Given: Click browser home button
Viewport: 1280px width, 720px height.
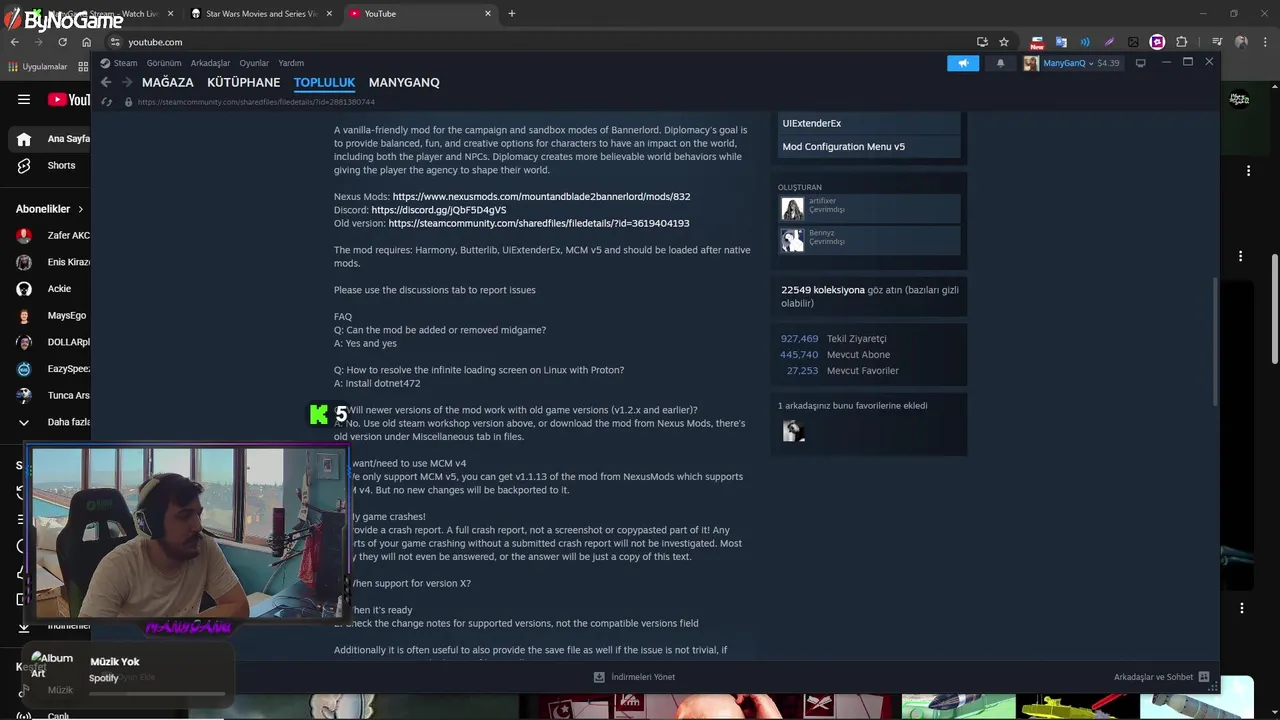Looking at the screenshot, I should pos(86,42).
